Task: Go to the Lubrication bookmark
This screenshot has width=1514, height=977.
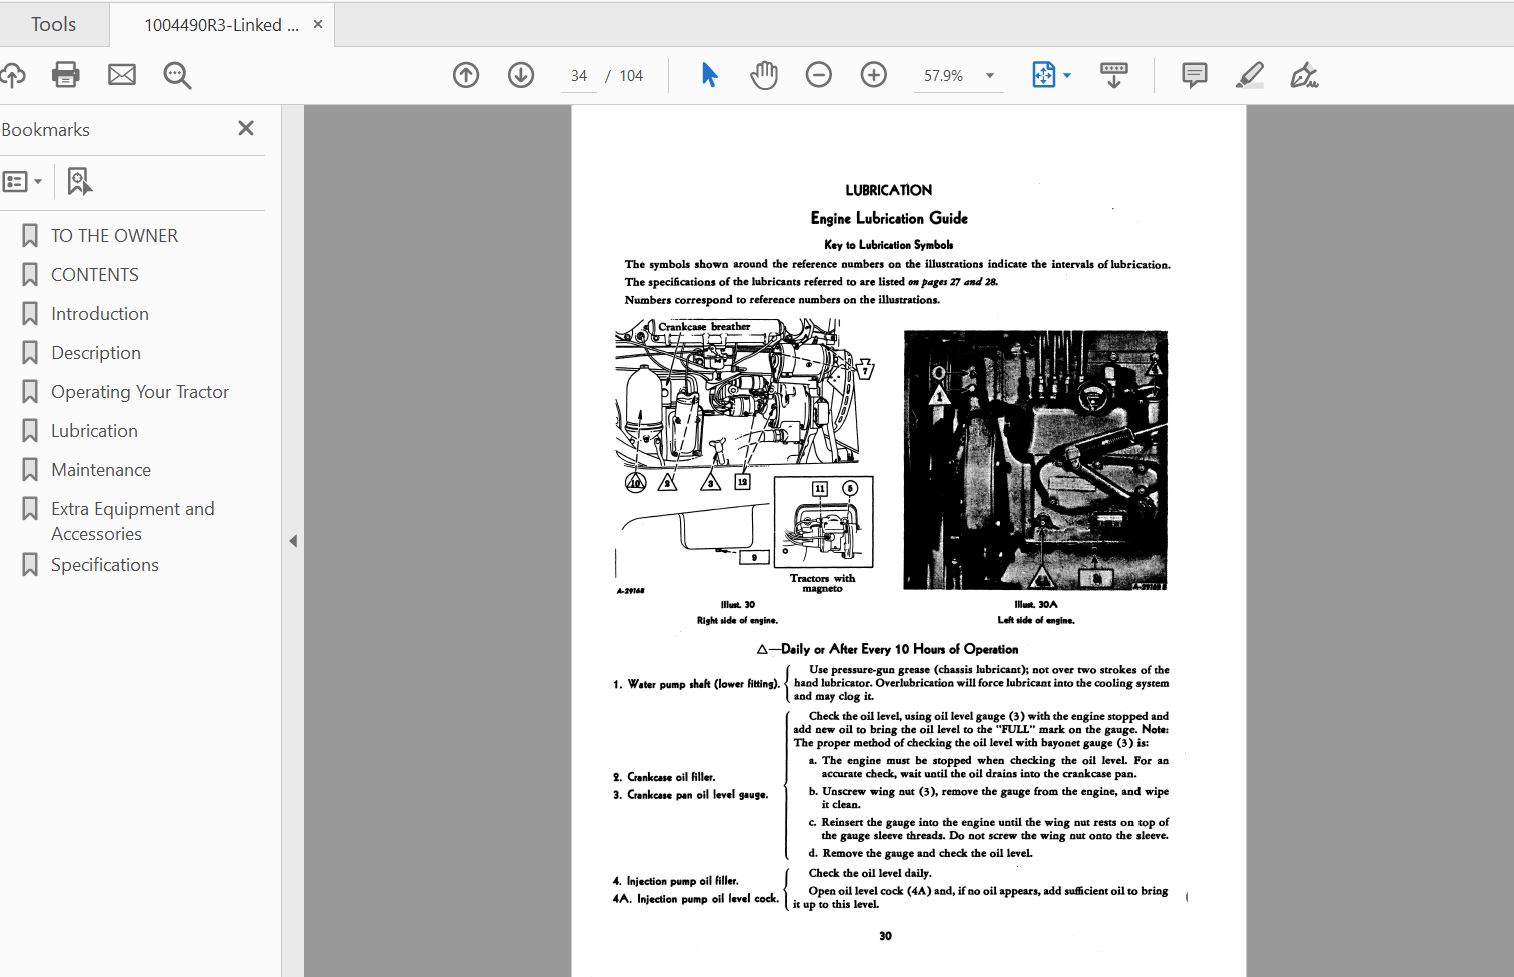Action: click(x=94, y=431)
